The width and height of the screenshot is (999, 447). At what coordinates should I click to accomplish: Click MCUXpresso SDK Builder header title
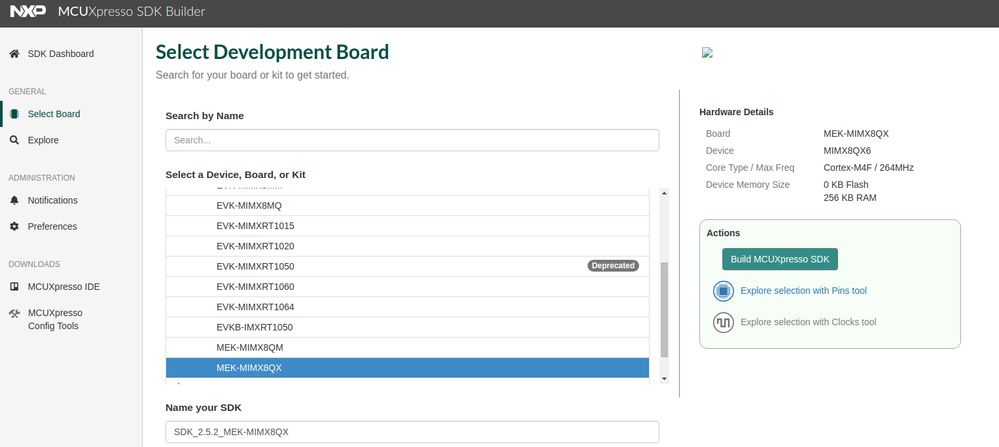132,11
